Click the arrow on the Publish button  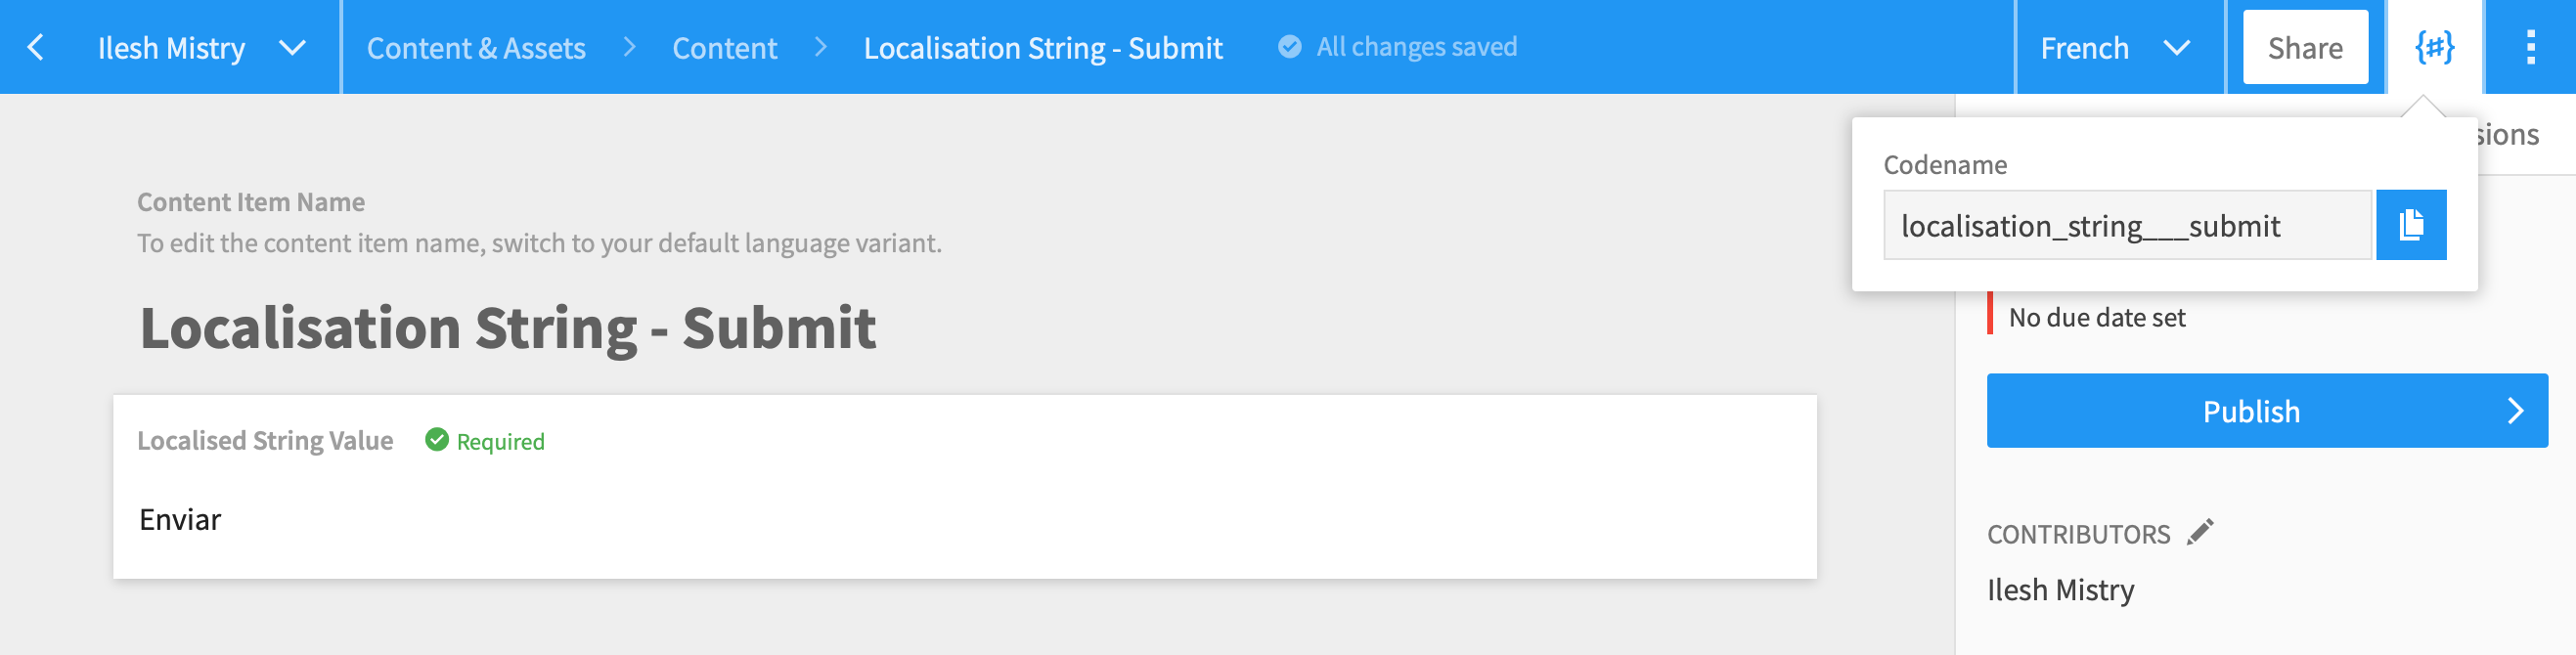(x=2515, y=411)
